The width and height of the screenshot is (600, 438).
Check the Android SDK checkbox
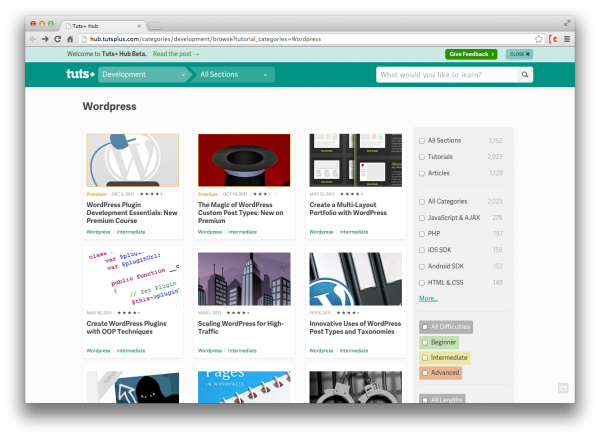tap(422, 266)
